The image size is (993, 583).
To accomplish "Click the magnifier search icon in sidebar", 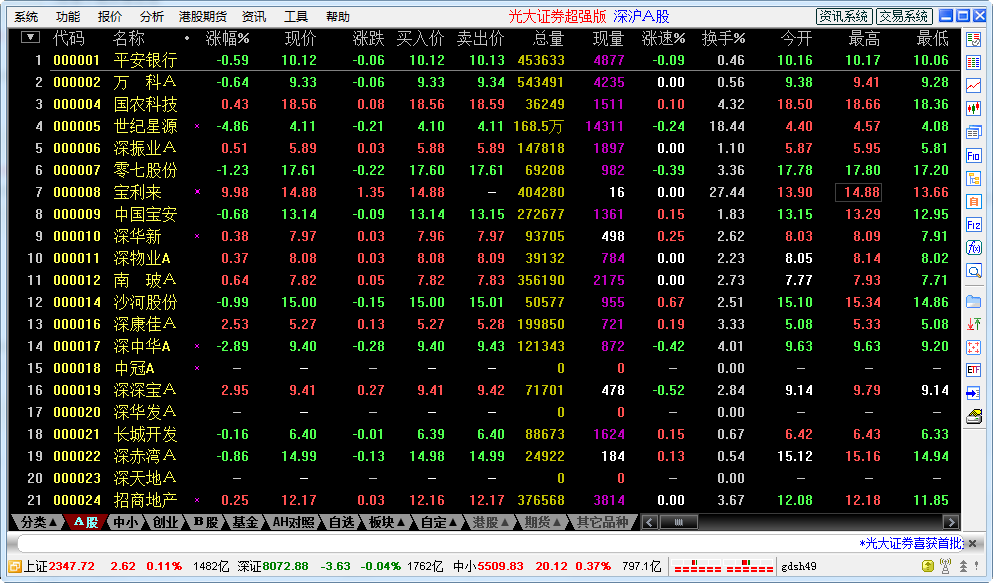I will coord(973,271).
